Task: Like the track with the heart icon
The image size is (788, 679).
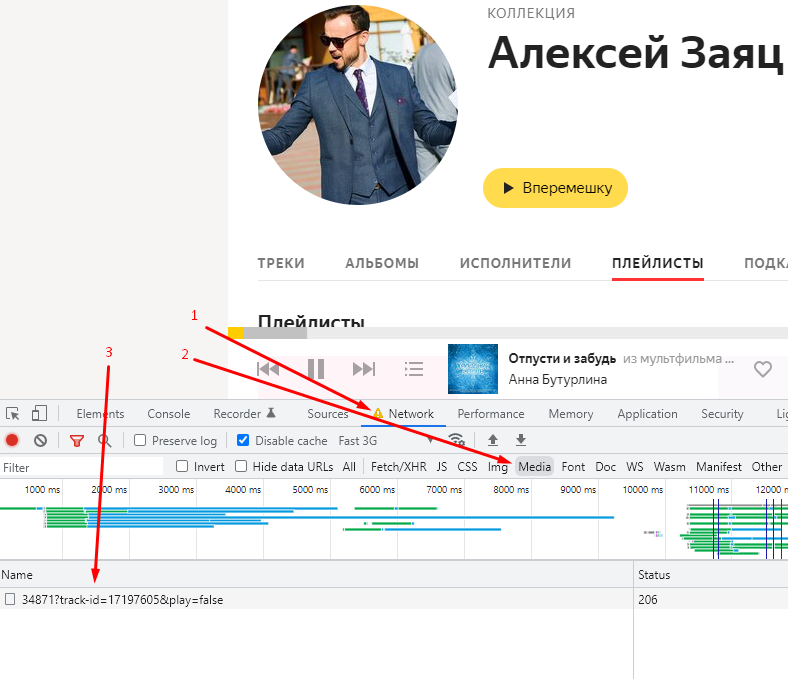Action: click(x=763, y=369)
